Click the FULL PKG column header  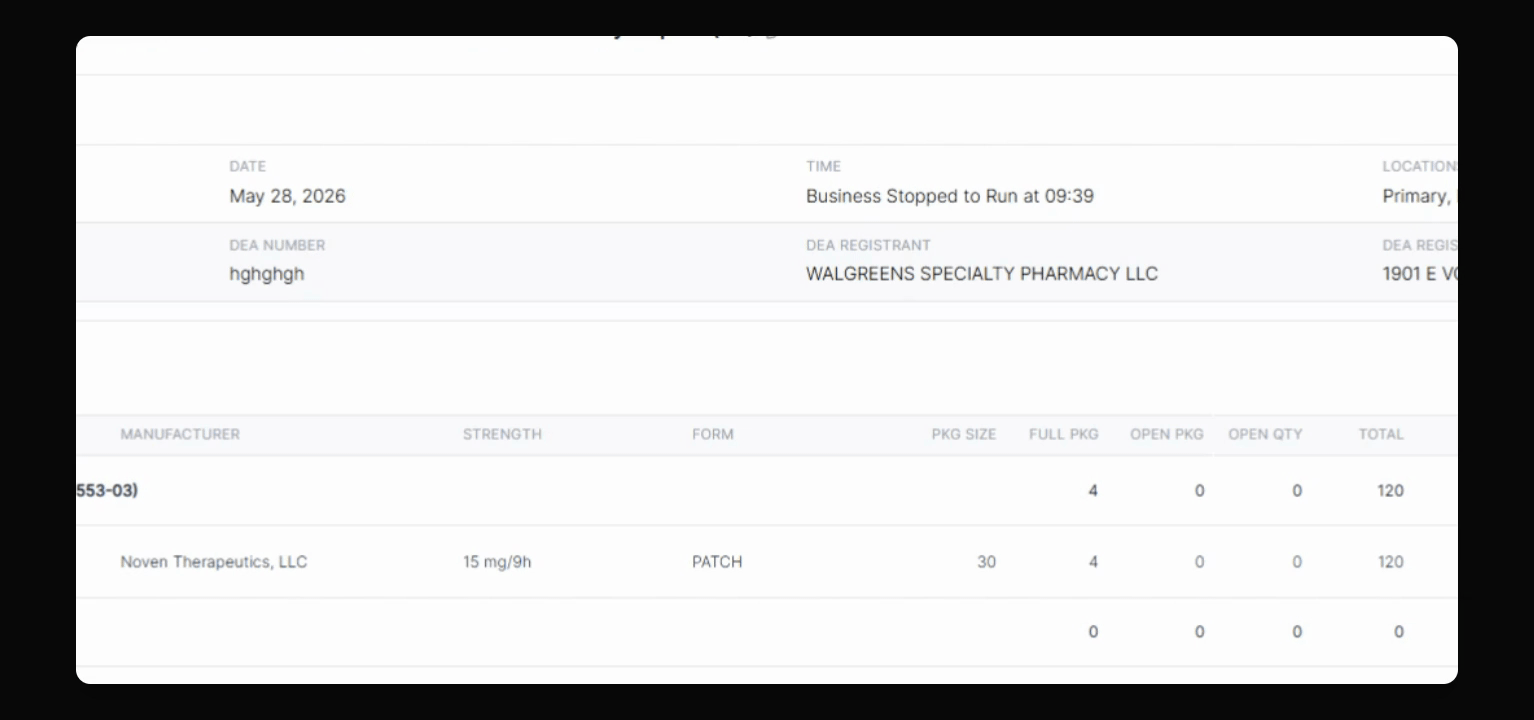(1064, 434)
